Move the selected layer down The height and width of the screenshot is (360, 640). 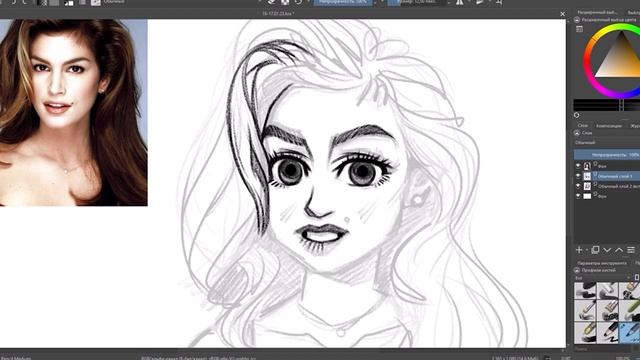coord(607,250)
